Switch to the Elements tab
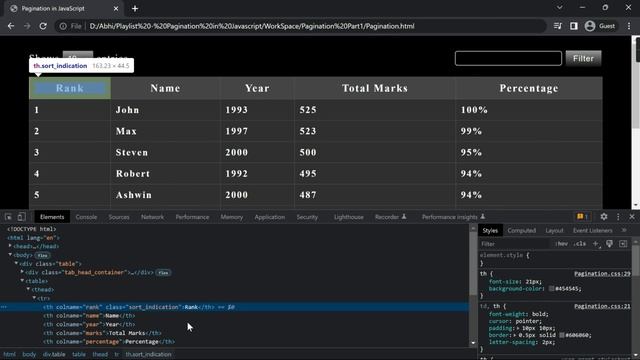Image resolution: width=640 pixels, height=360 pixels. [x=52, y=217]
